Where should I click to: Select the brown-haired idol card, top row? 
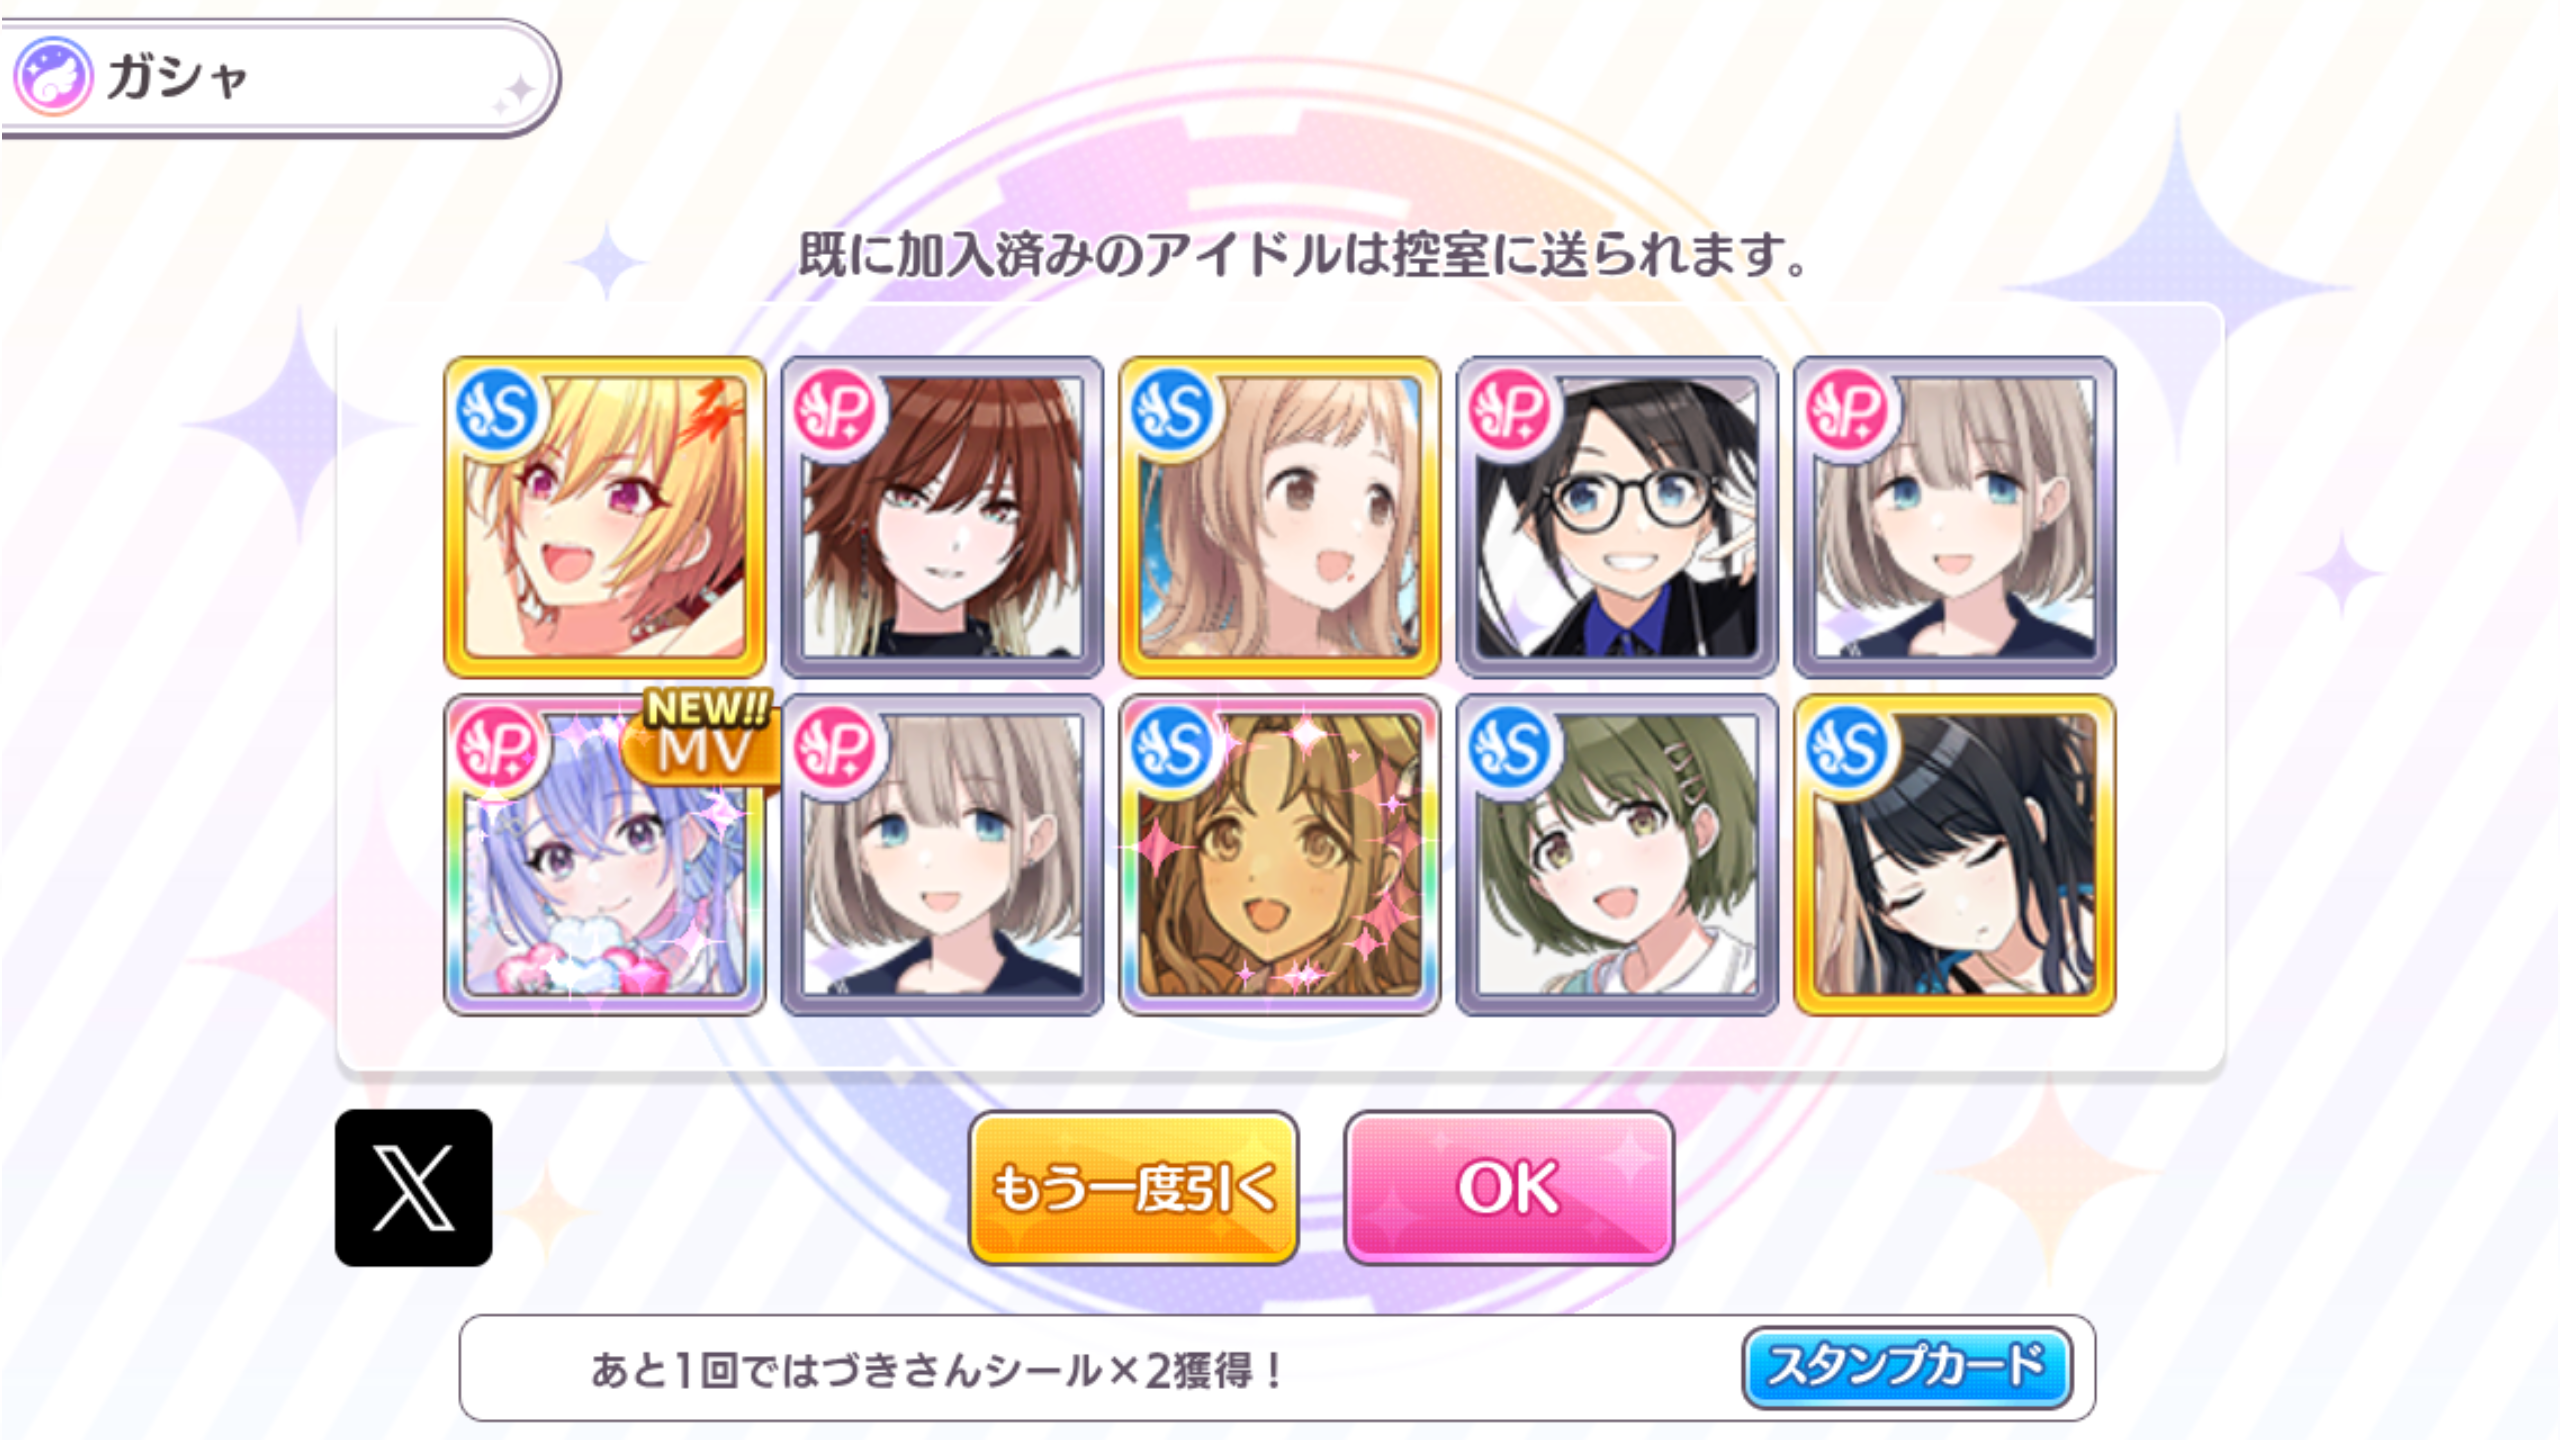pos(942,517)
